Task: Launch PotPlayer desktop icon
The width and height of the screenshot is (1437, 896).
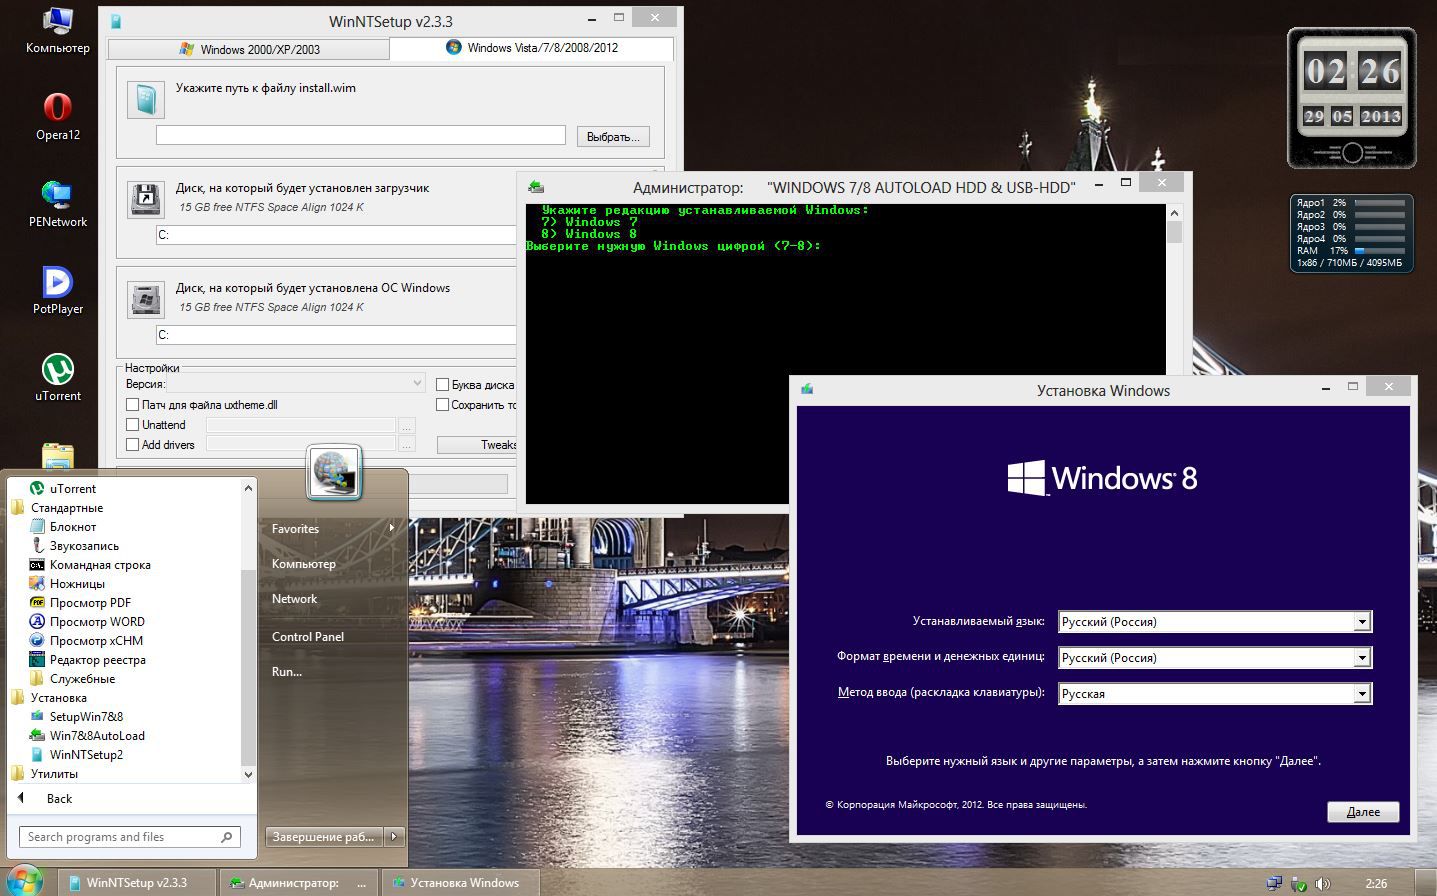Action: click(58, 291)
